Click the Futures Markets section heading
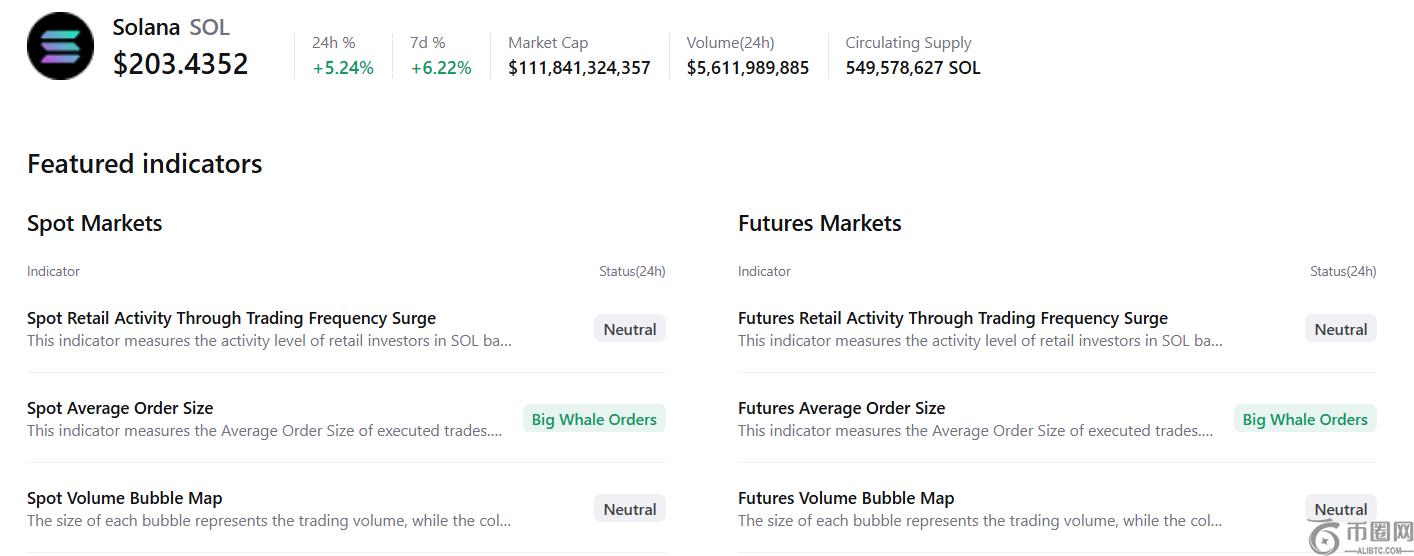The height and width of the screenshot is (556, 1414). tap(819, 223)
